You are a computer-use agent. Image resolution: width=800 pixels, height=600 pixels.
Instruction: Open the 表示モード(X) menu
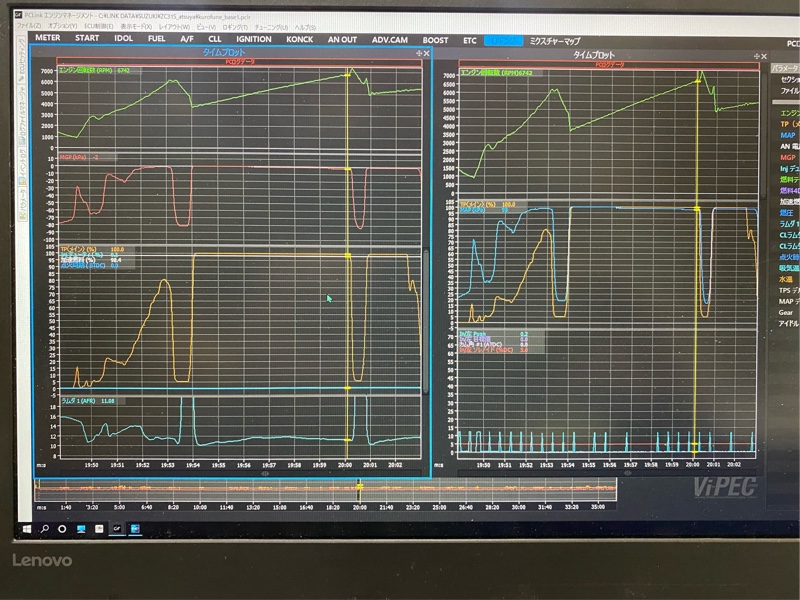[136, 27]
